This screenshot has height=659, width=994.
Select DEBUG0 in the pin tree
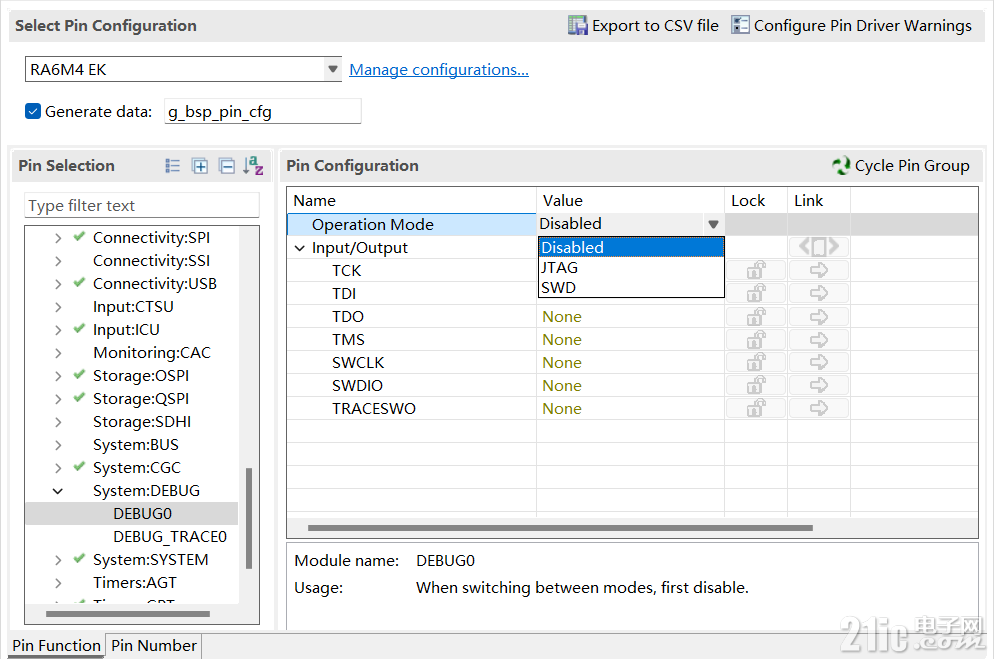(143, 514)
